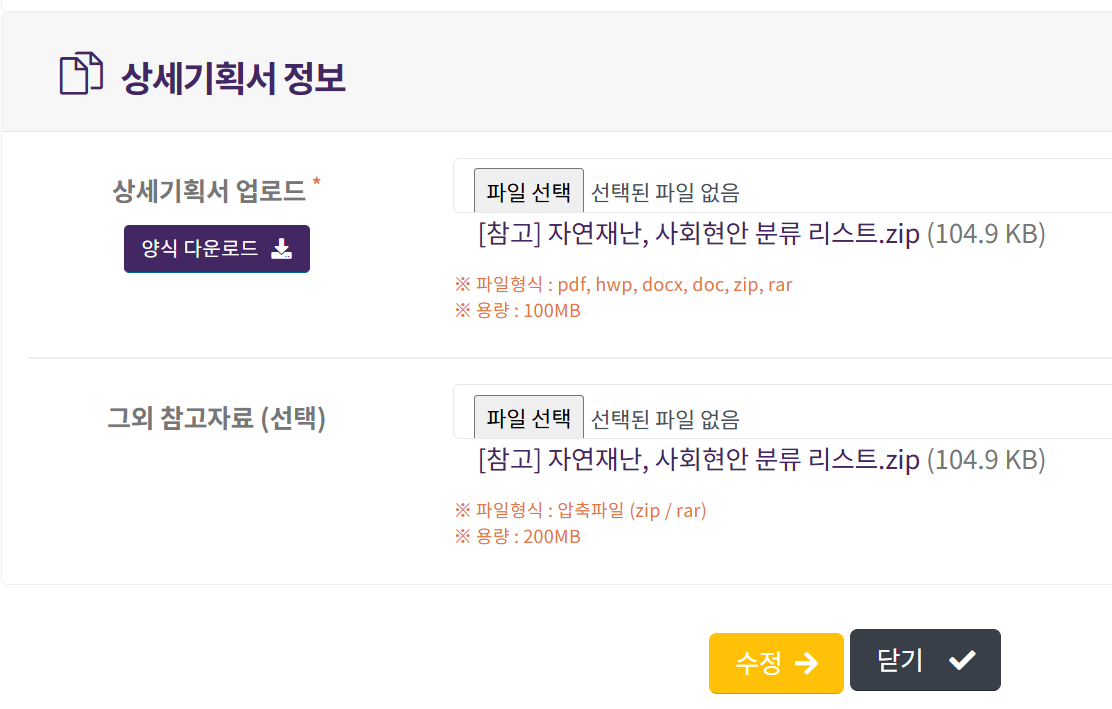
Task: Download the form via 양식 다운로드 button
Action: point(217,249)
